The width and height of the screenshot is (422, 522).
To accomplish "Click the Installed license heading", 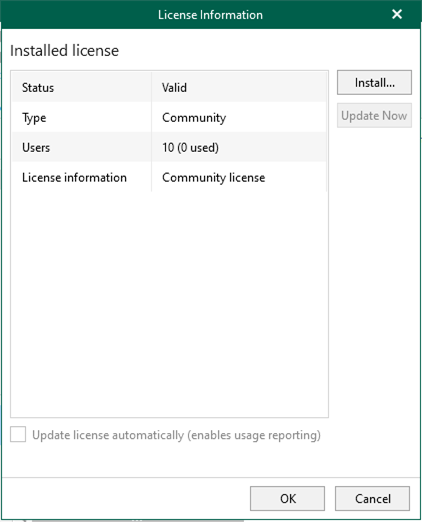I will point(64,51).
